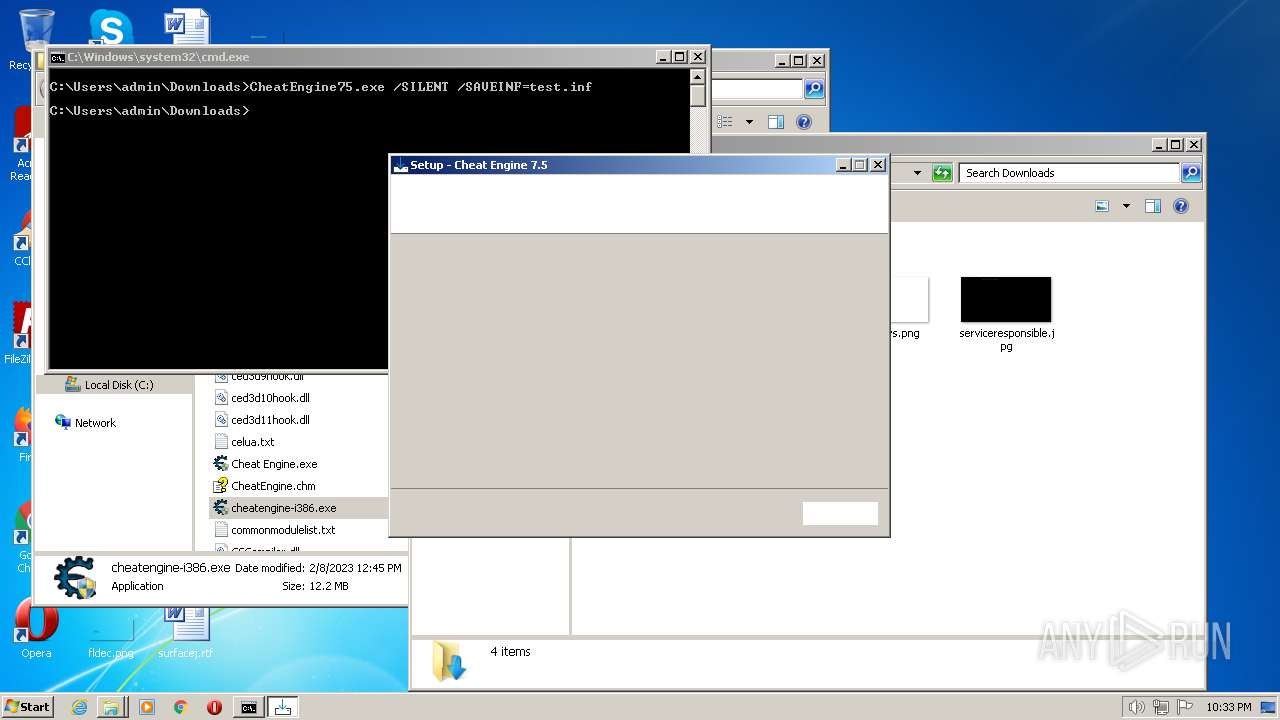
Task: Close the Cheat Engine Setup window
Action: (x=878, y=165)
